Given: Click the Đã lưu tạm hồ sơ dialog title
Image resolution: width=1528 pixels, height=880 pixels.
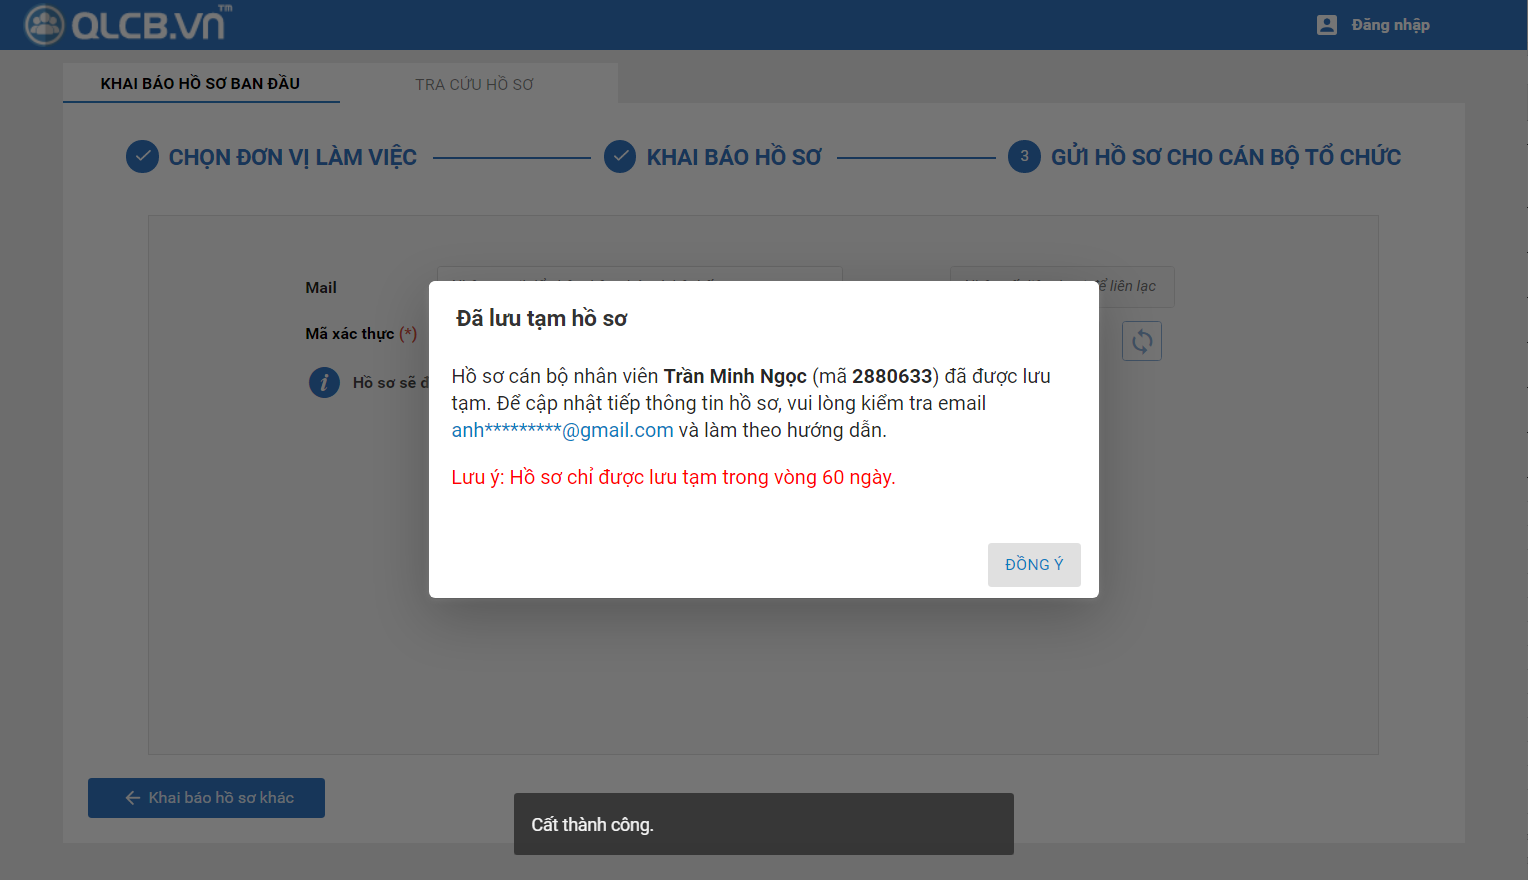Looking at the screenshot, I should click(541, 318).
